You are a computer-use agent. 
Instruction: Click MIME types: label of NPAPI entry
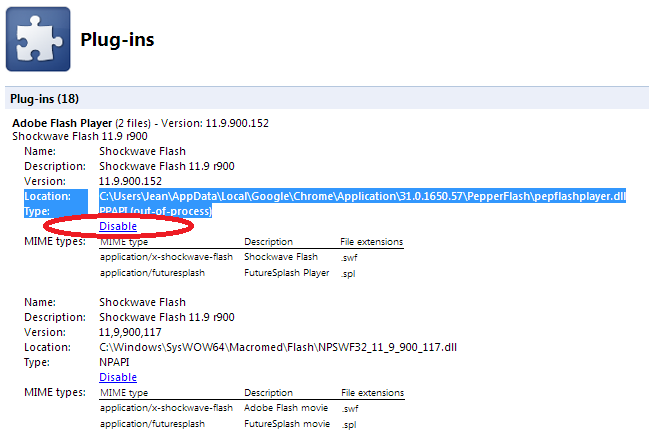55,392
